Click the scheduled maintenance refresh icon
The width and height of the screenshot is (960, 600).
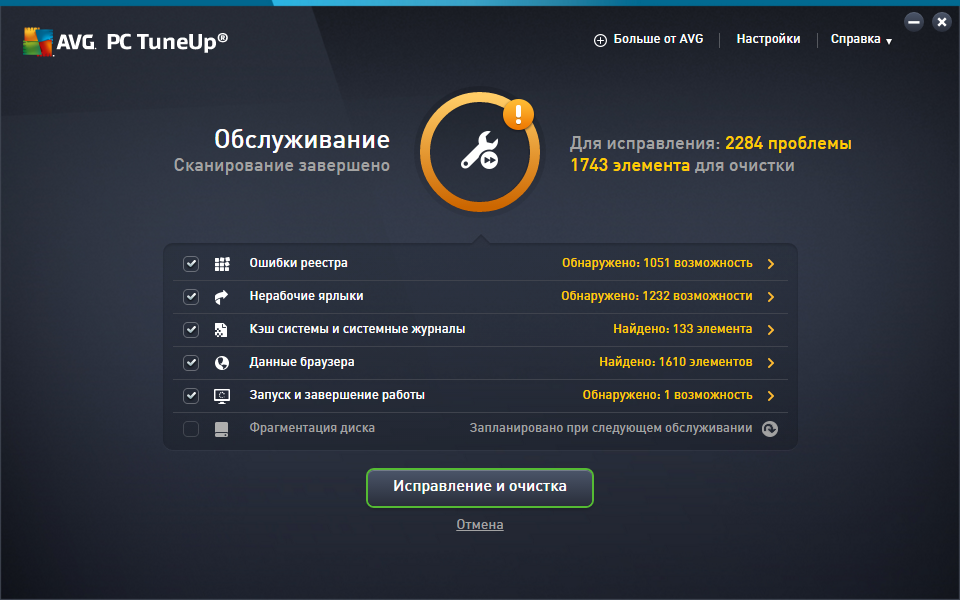(x=769, y=429)
